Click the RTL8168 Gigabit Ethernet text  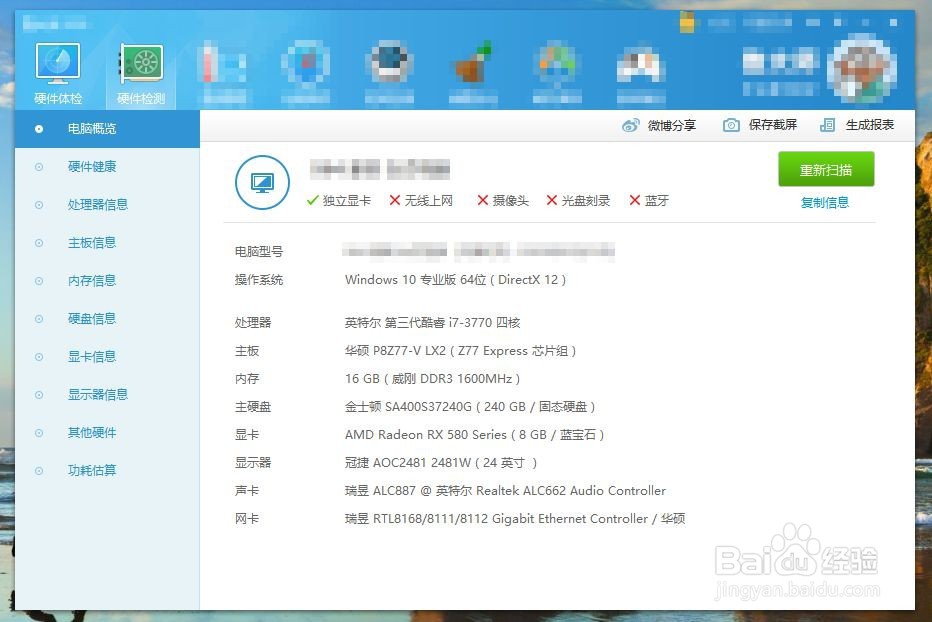pyautogui.click(x=515, y=519)
